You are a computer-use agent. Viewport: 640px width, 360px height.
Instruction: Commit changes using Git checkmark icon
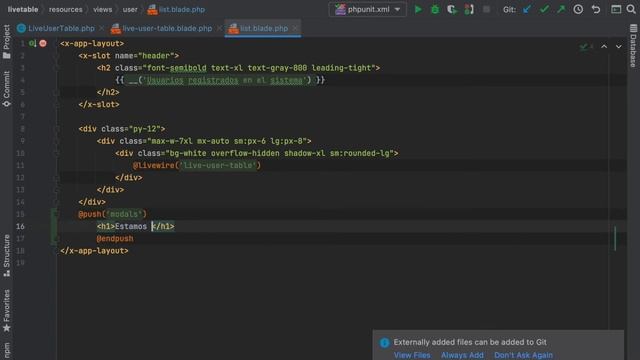click(x=544, y=9)
